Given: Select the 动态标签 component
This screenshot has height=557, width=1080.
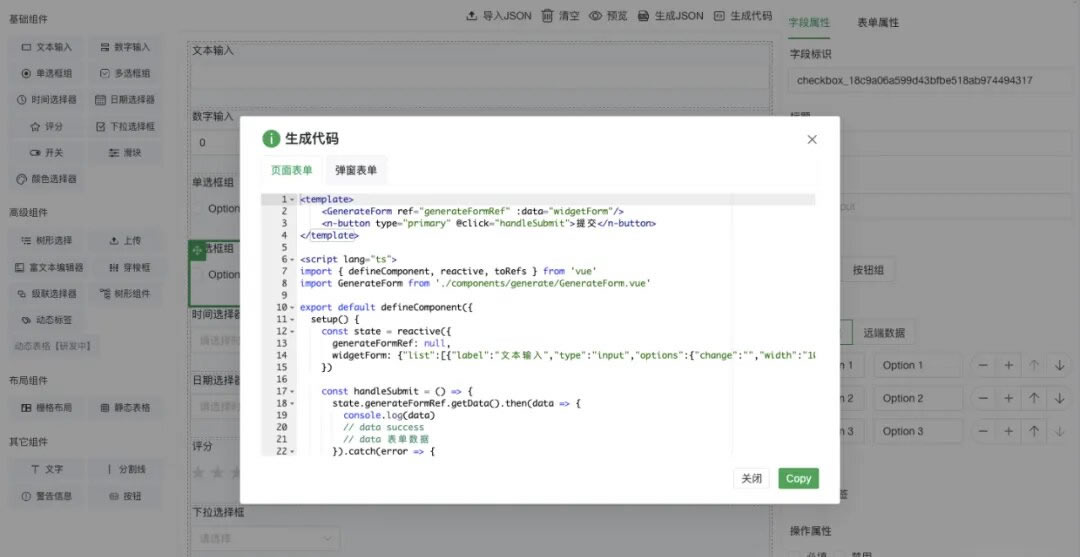Looking at the screenshot, I should [x=47, y=320].
